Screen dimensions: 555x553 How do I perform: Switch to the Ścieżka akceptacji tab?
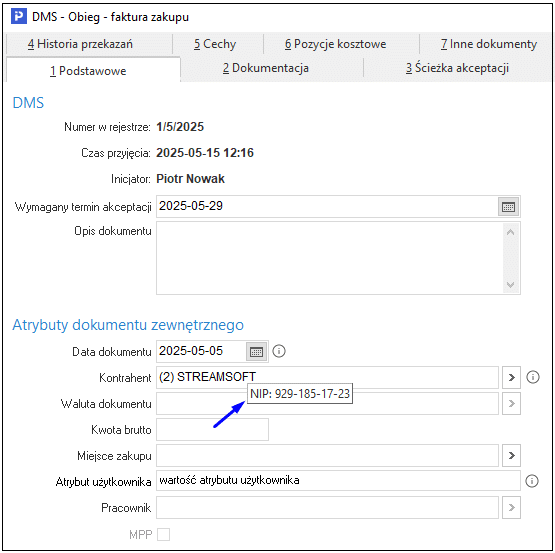tap(457, 68)
